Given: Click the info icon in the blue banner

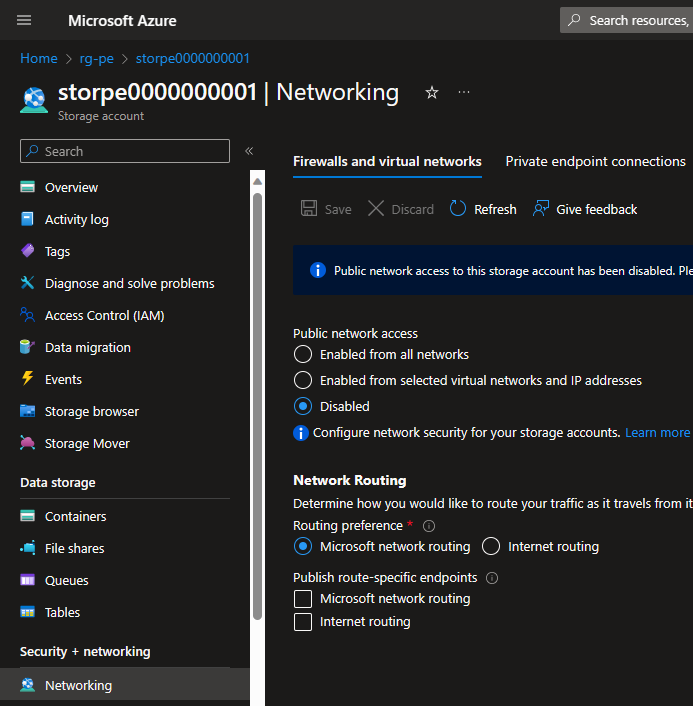Looking at the screenshot, I should point(318,270).
